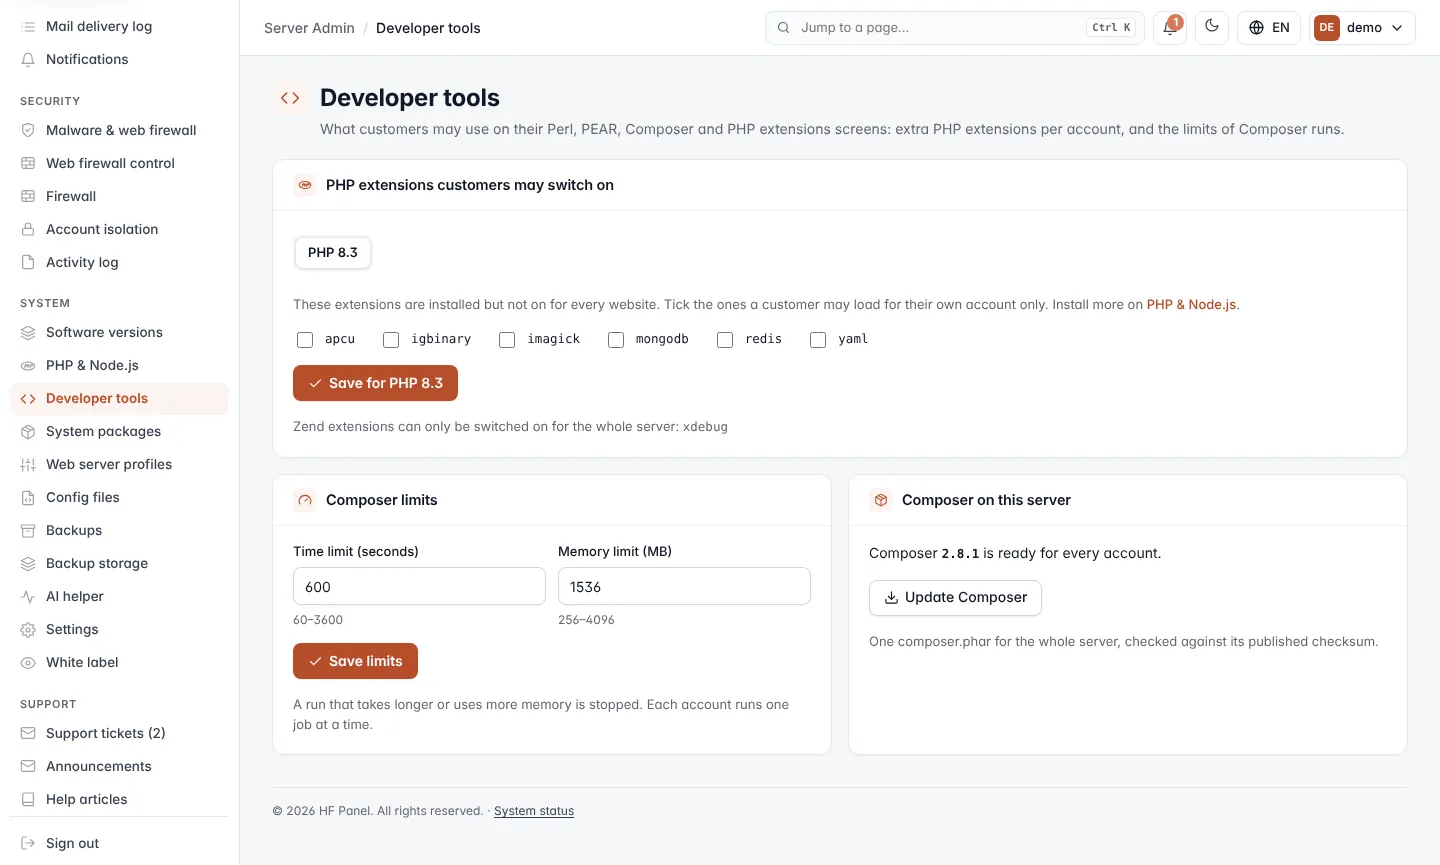Click the Backups archive icon
The height and width of the screenshot is (865, 1440).
[28, 530]
